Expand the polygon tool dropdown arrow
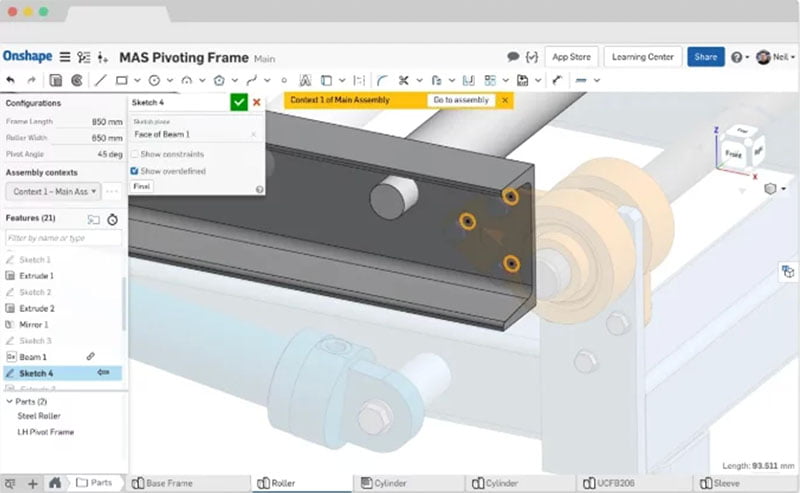The width and height of the screenshot is (800, 493). [235, 80]
